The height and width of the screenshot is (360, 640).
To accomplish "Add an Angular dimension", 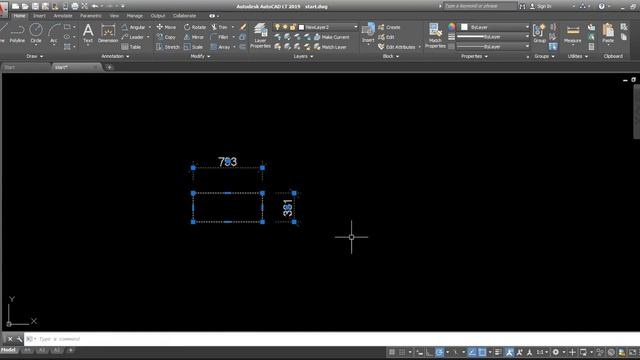I will click(133, 27).
